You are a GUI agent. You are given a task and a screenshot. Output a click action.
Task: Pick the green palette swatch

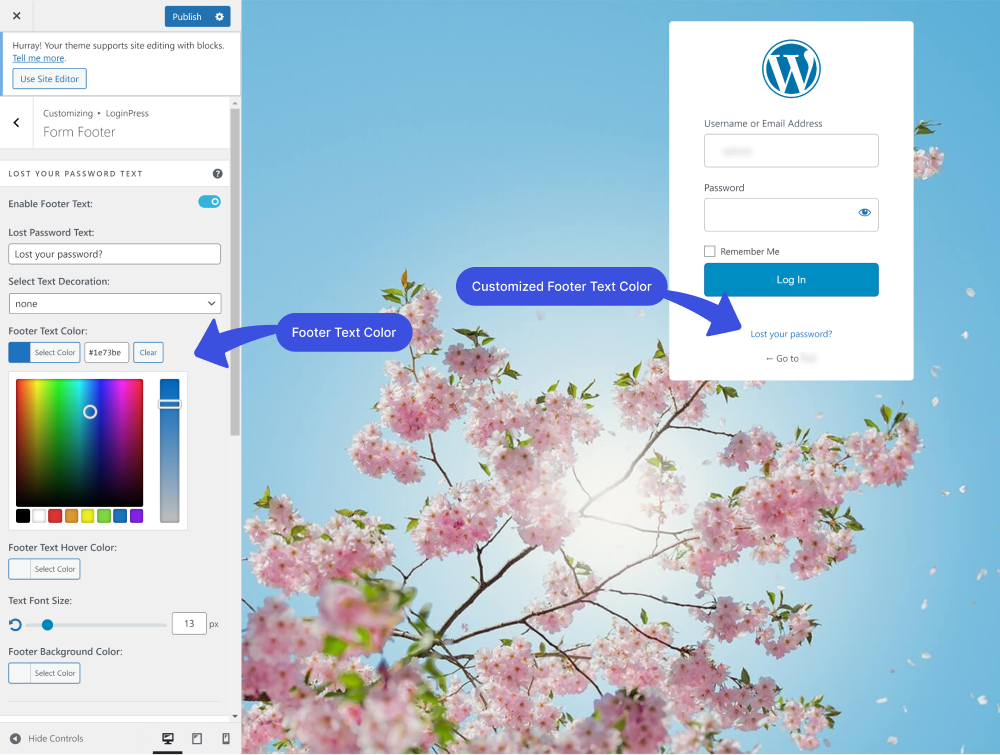point(104,516)
